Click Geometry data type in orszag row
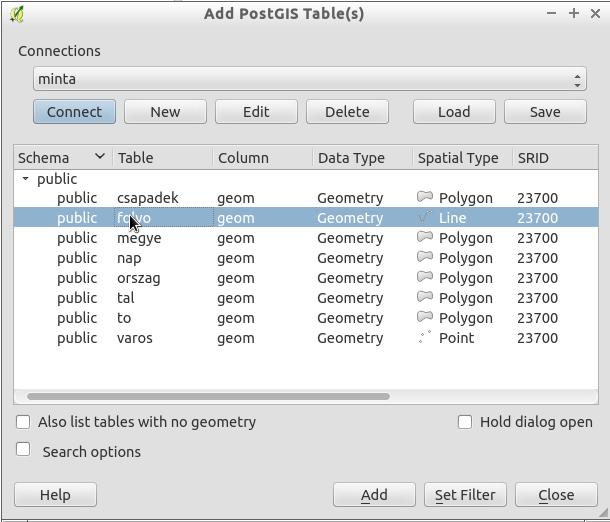This screenshot has width=610, height=522. (x=350, y=278)
